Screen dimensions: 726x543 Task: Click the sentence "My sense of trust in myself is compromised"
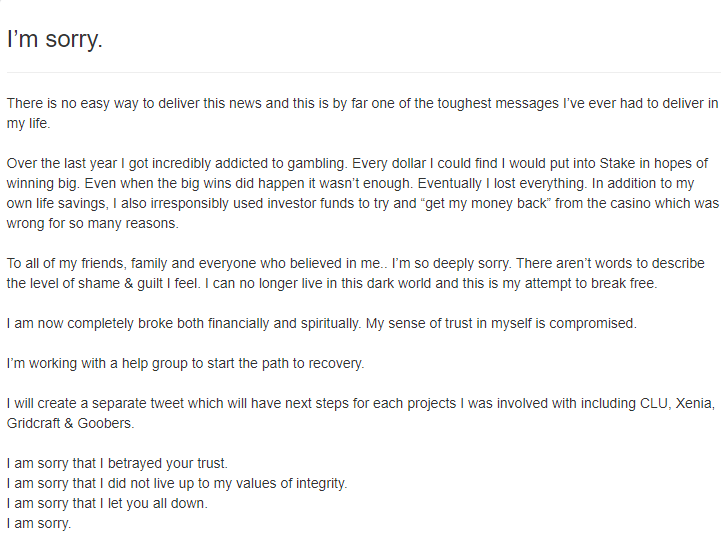pos(501,323)
